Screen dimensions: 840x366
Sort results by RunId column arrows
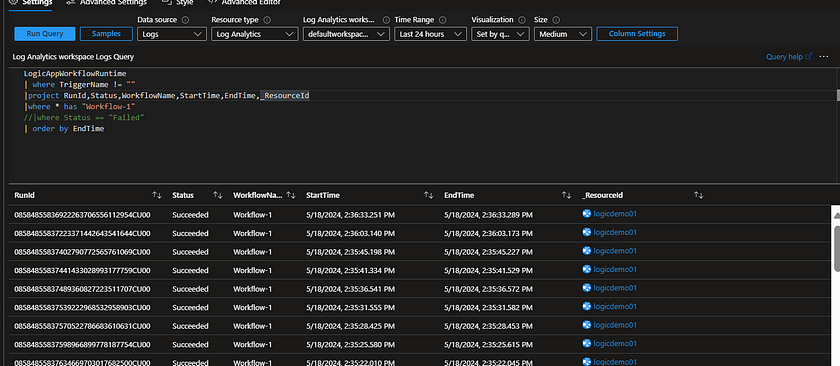coord(156,196)
